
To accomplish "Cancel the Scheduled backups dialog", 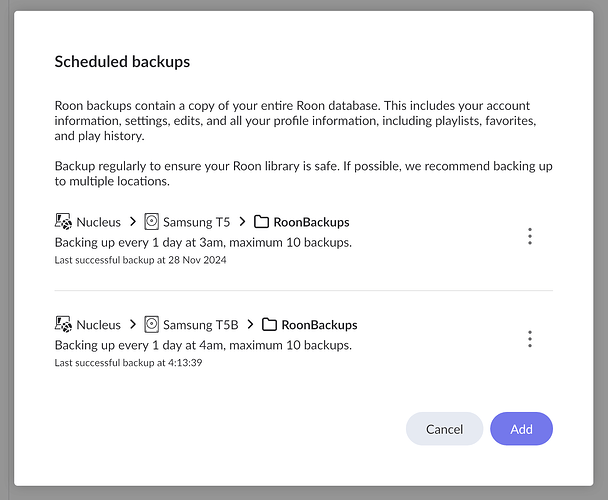I will pos(444,429).
